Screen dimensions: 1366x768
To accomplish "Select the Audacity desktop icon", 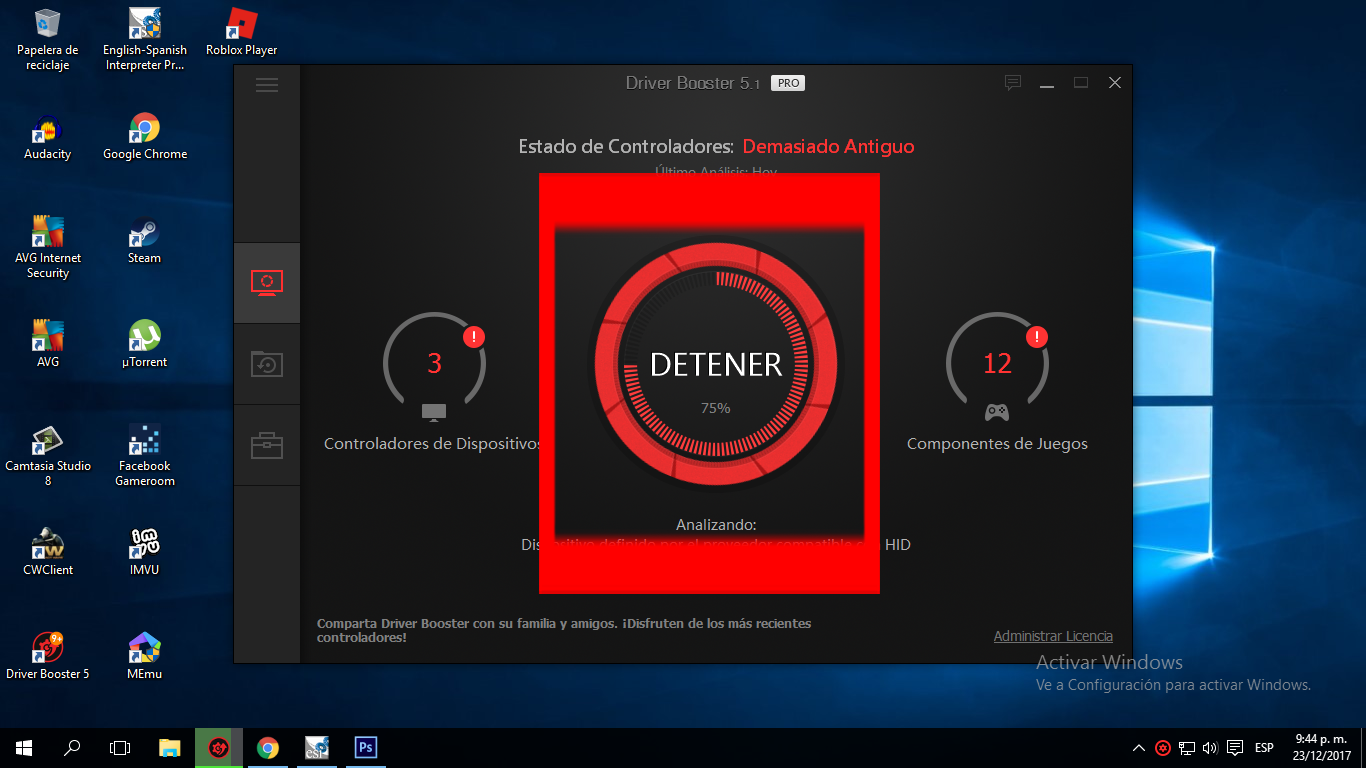I will (x=48, y=137).
